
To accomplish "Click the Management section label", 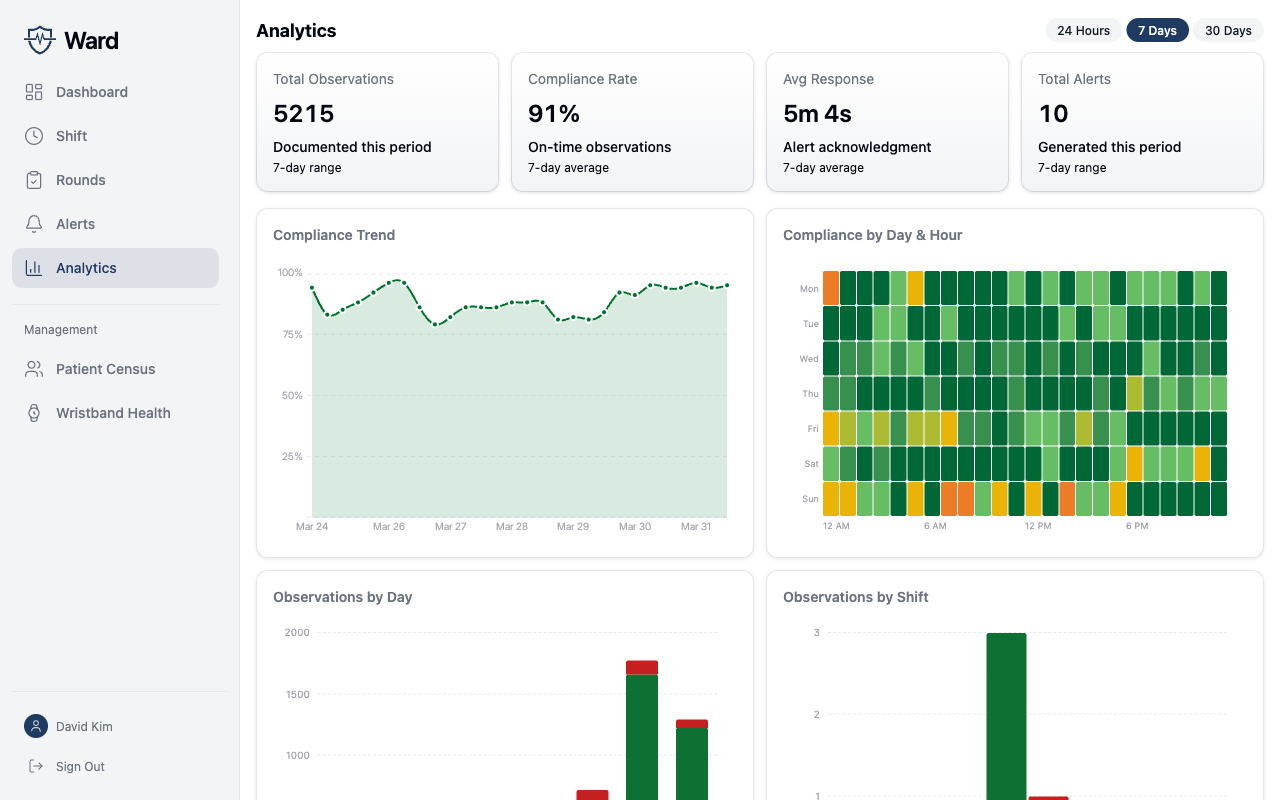I will click(x=61, y=330).
